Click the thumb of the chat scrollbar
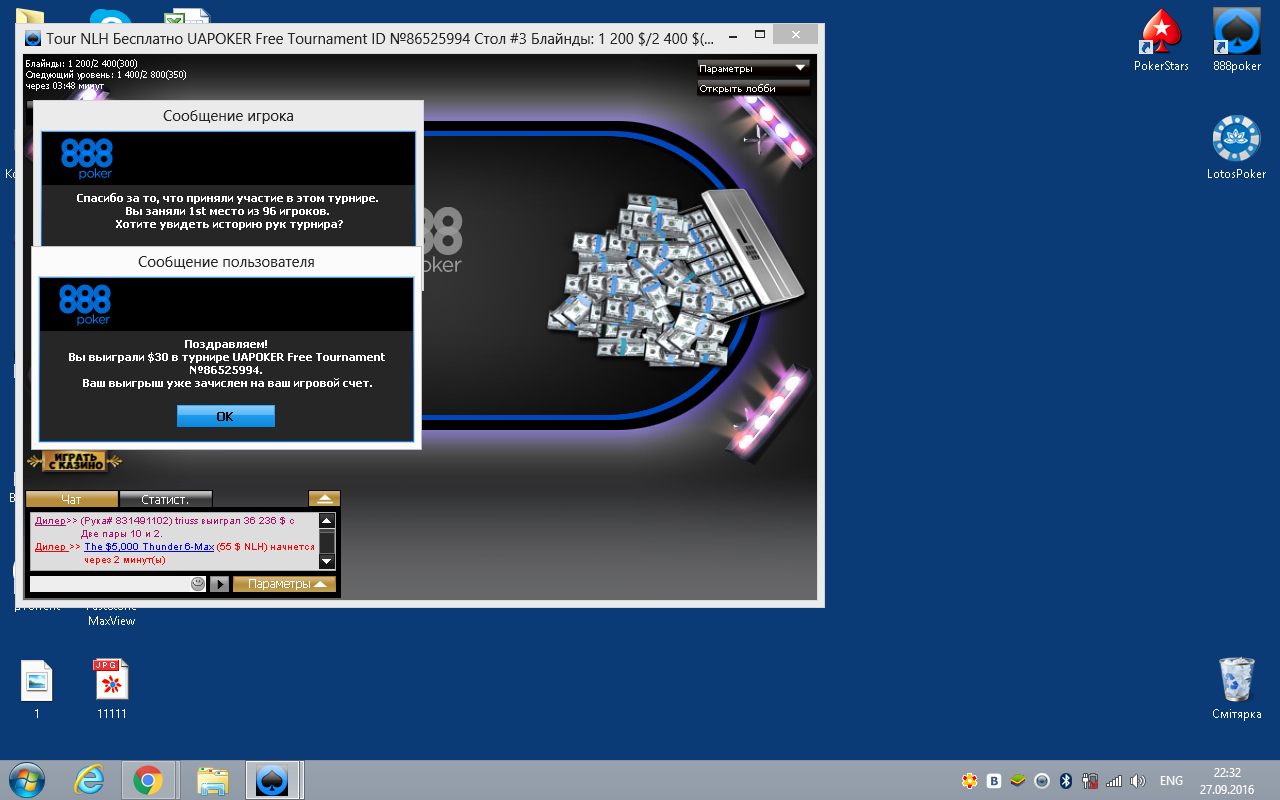 pyautogui.click(x=327, y=541)
